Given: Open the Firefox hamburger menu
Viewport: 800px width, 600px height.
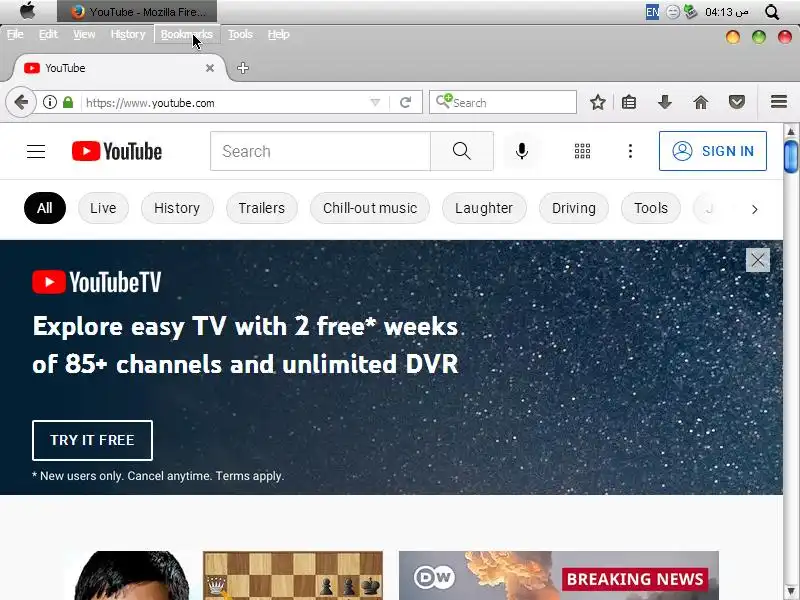Looking at the screenshot, I should point(779,102).
